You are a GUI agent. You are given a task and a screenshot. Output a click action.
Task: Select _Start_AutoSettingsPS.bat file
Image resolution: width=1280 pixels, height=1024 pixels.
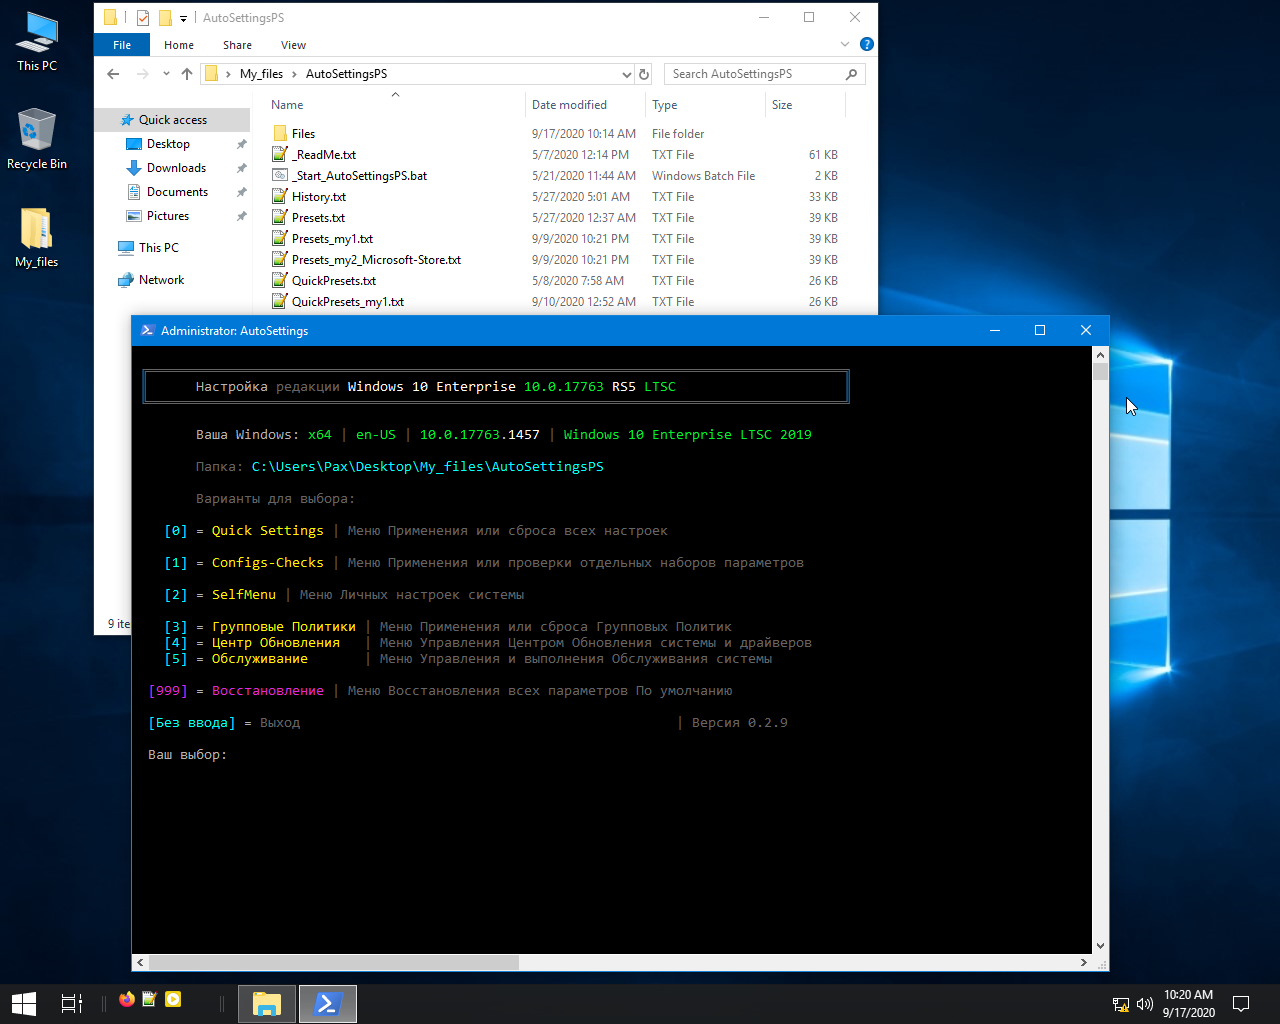359,176
